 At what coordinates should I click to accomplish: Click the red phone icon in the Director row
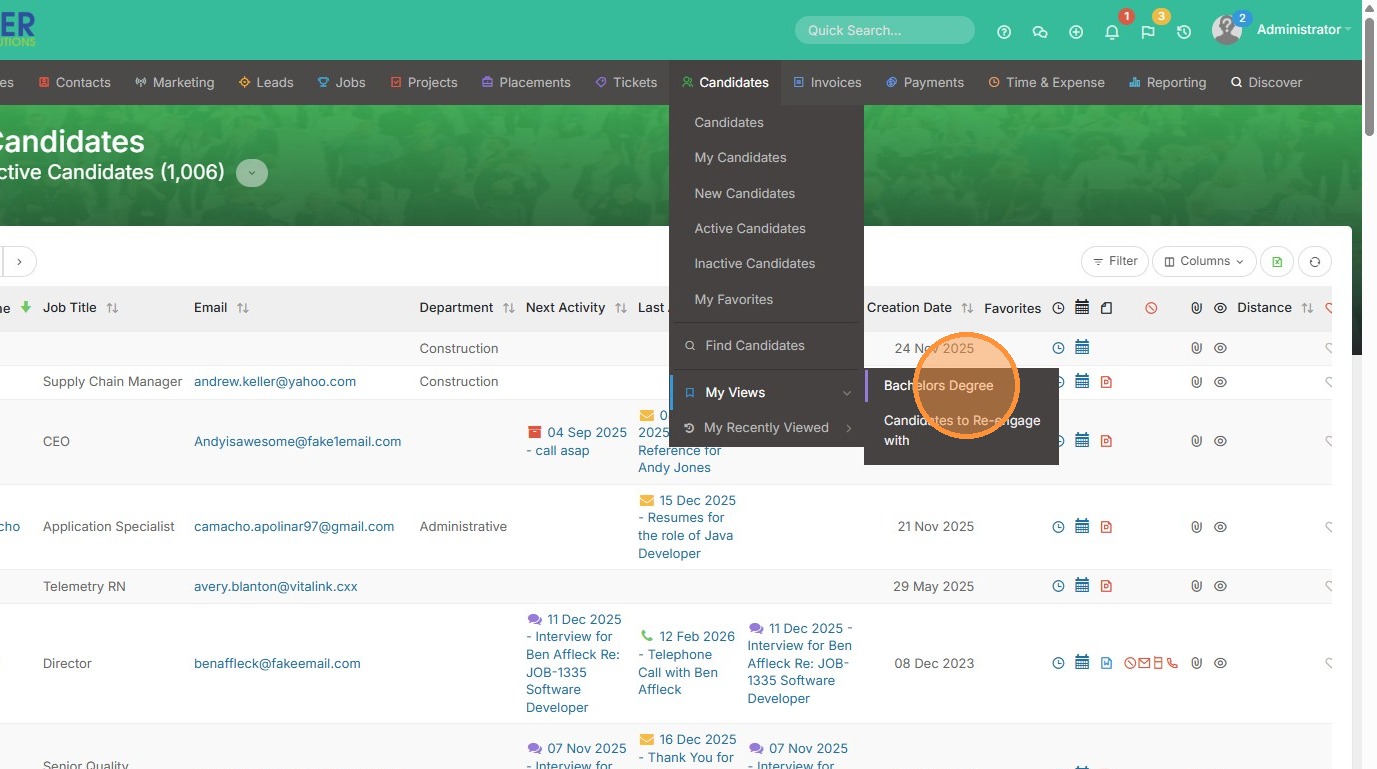1172,663
